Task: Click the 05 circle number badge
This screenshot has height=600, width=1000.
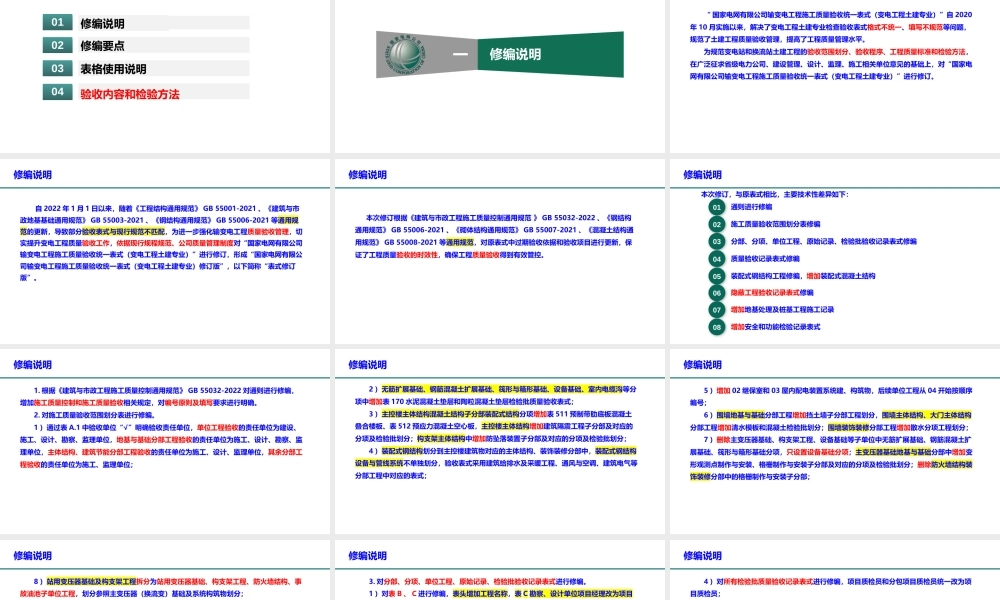Action: tap(716, 275)
